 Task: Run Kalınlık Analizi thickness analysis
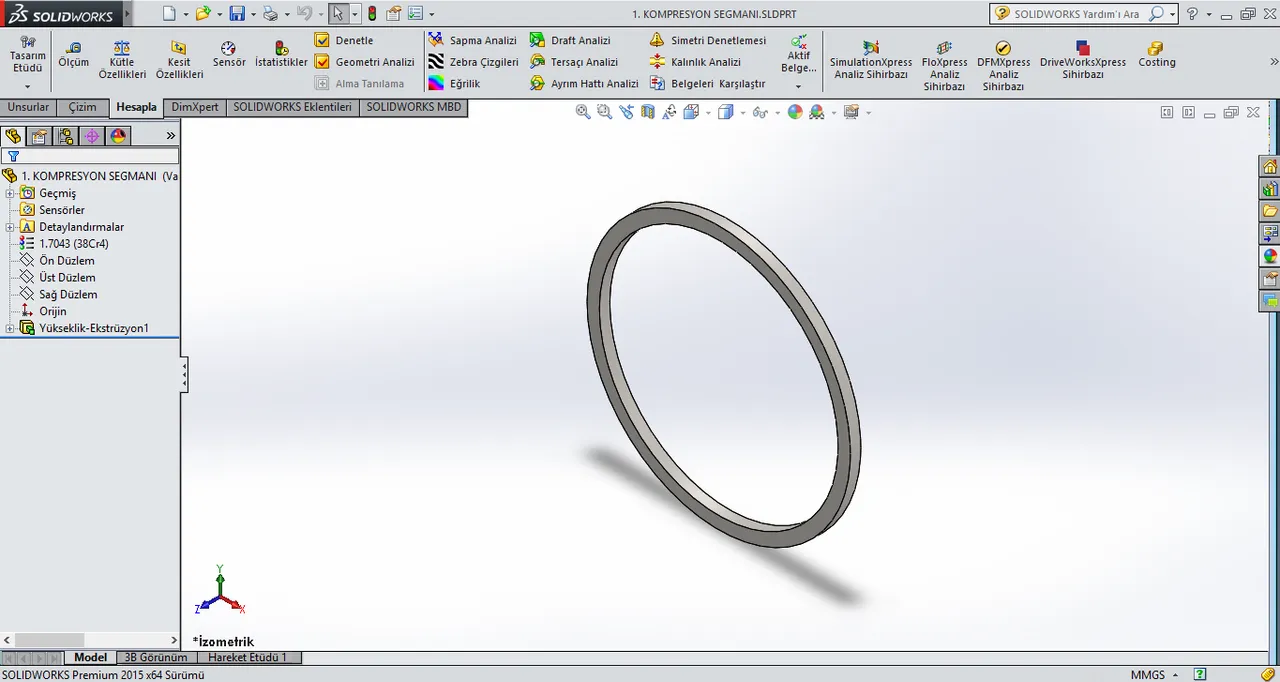[695, 62]
